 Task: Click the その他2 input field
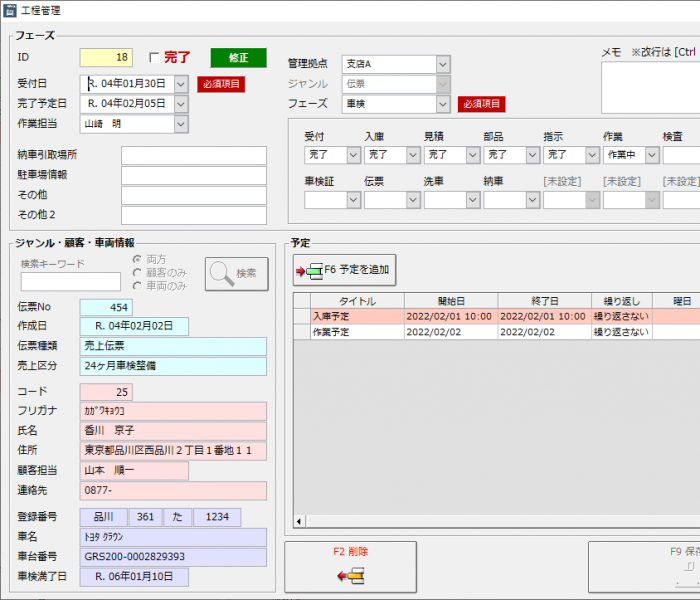click(194, 215)
